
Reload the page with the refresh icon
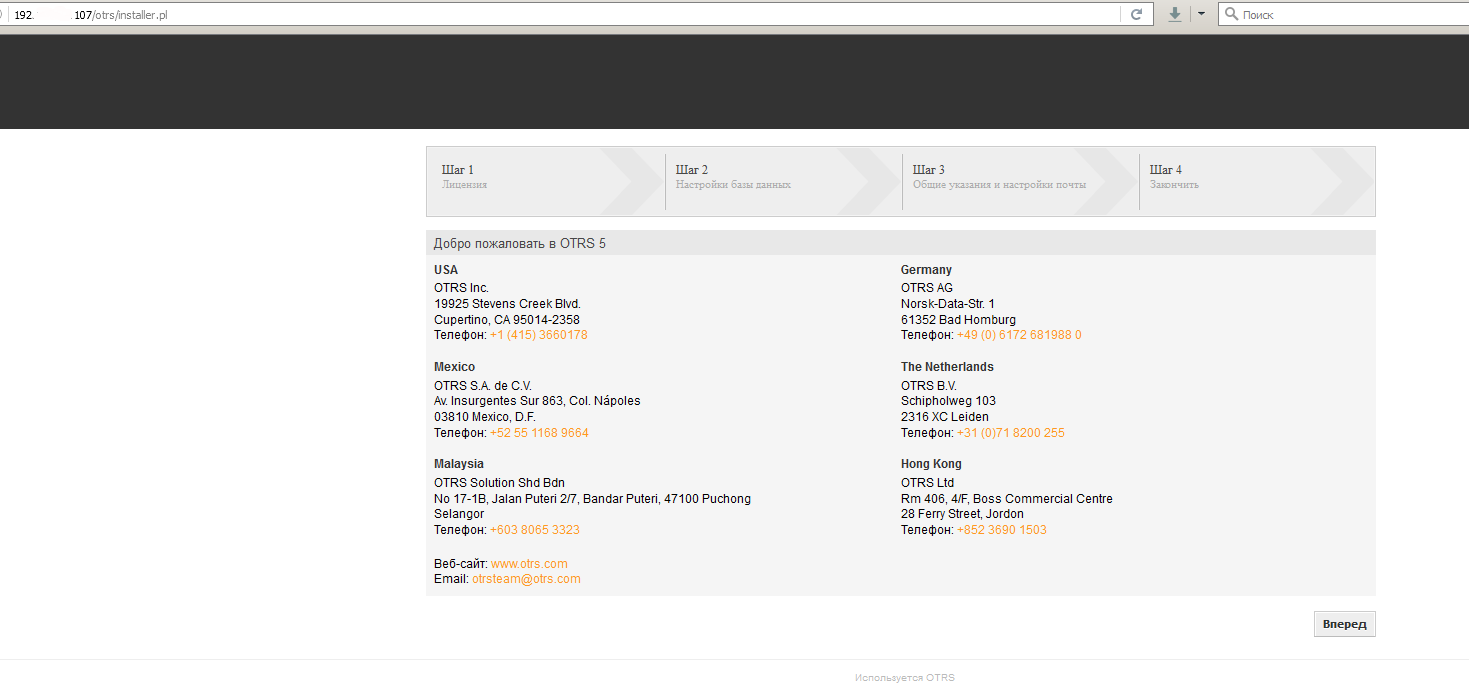tap(1136, 14)
